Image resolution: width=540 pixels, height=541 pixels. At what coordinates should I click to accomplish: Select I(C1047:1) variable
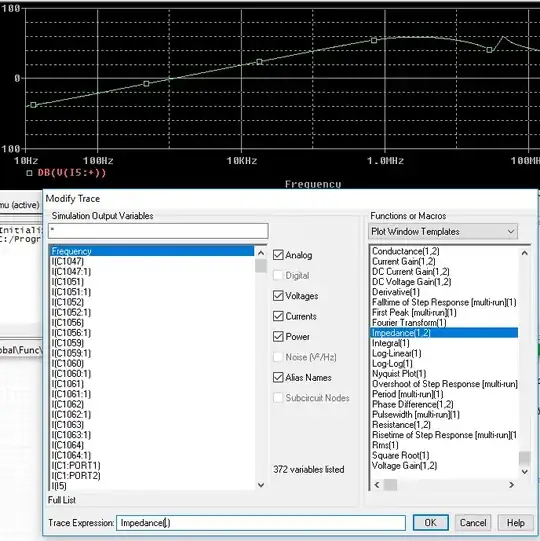(x=71, y=272)
